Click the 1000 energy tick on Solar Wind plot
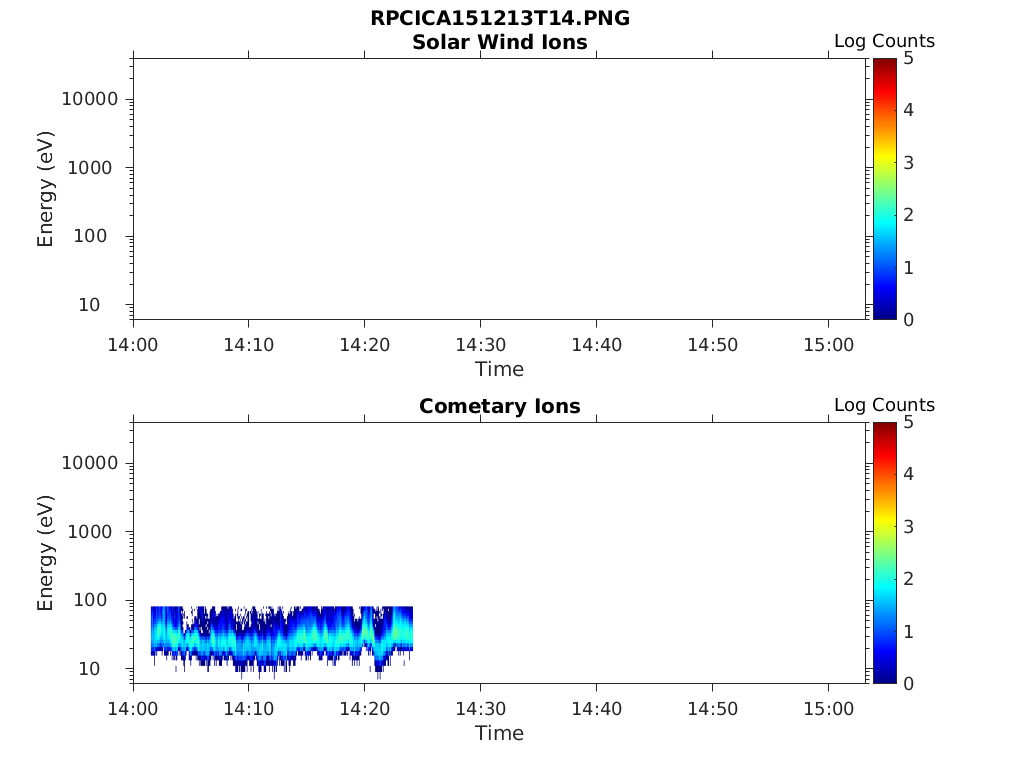Screen dimensions: 1024x768 89,168
